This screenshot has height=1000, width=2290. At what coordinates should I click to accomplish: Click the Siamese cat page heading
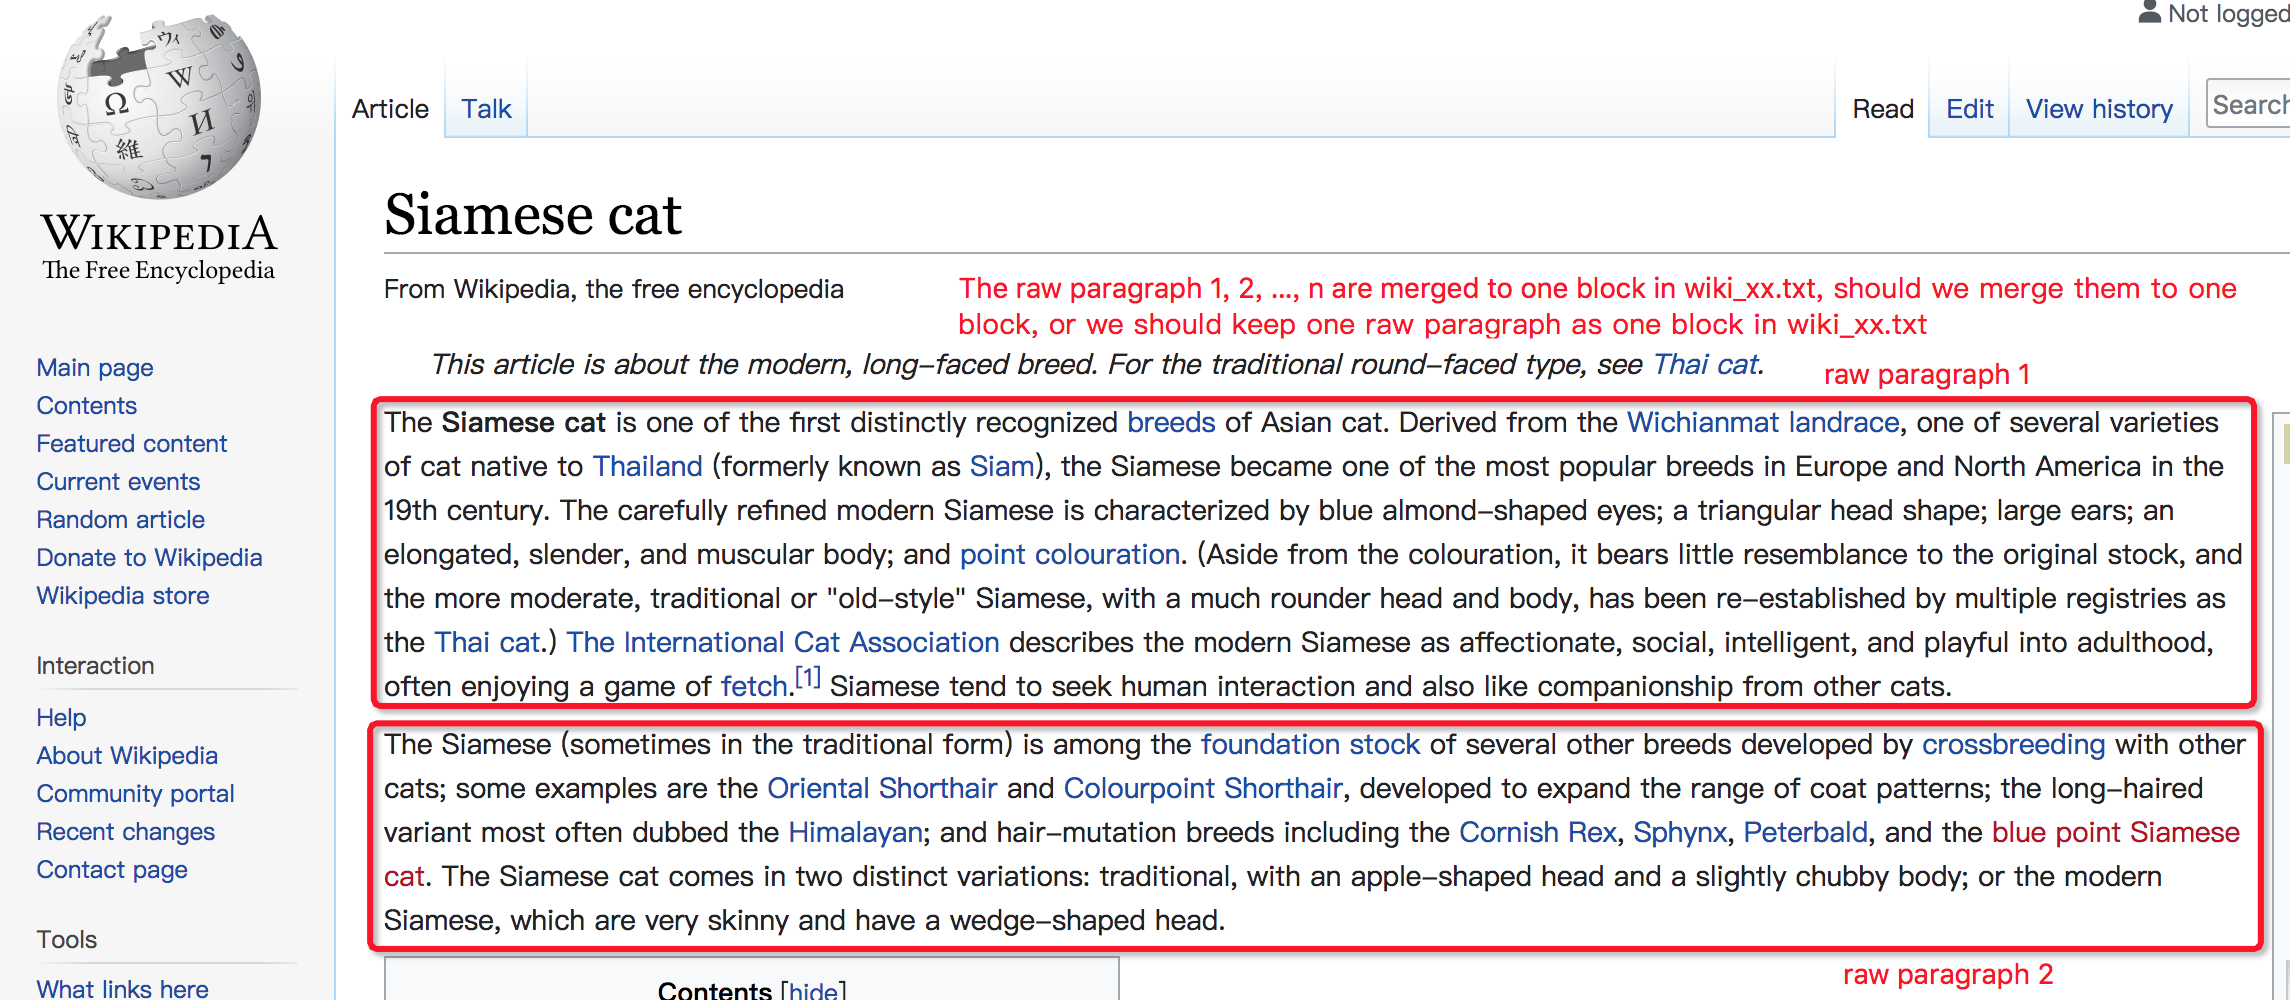[533, 214]
